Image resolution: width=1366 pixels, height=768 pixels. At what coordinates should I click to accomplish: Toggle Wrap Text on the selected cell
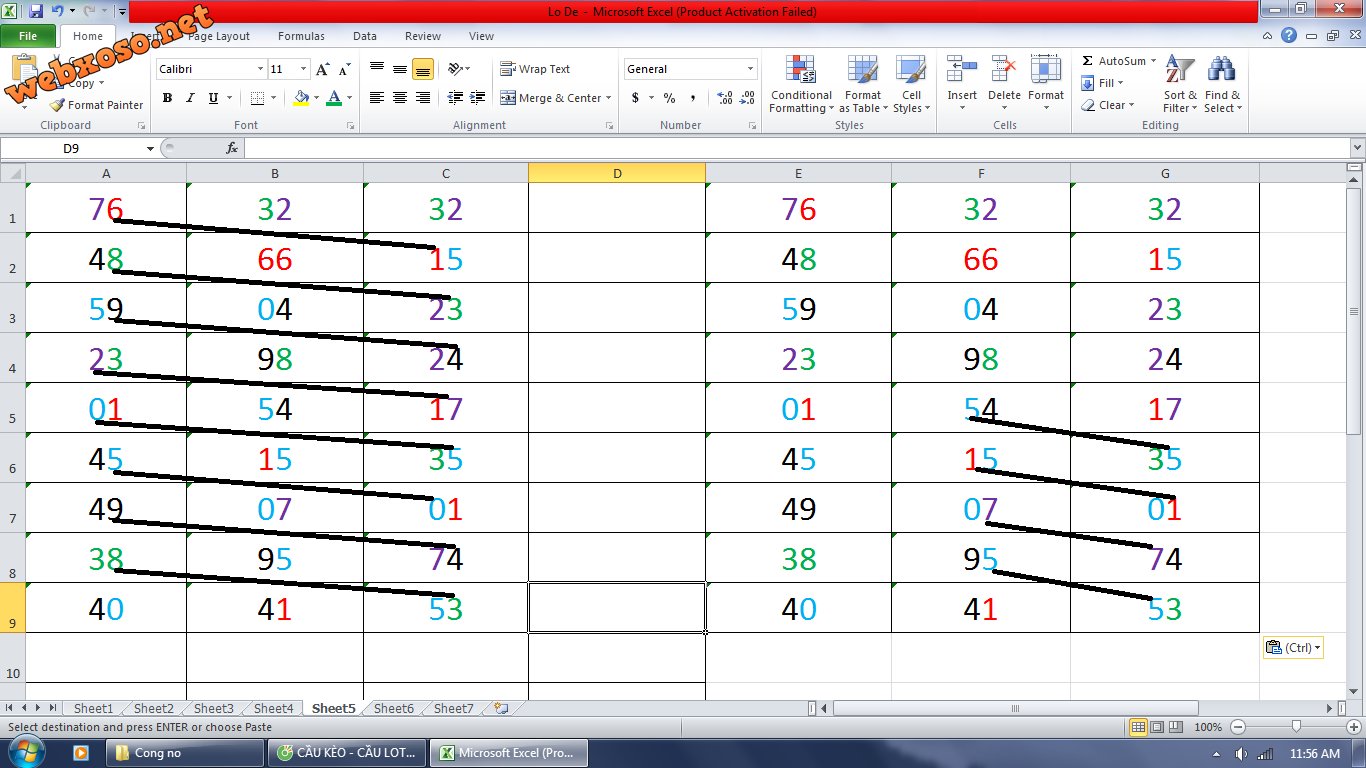(x=535, y=69)
